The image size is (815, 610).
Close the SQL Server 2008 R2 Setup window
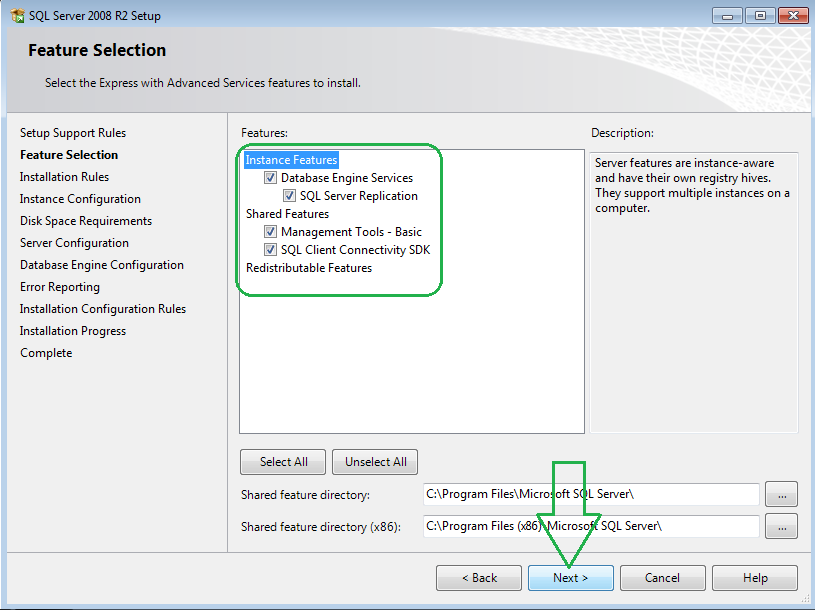[793, 16]
